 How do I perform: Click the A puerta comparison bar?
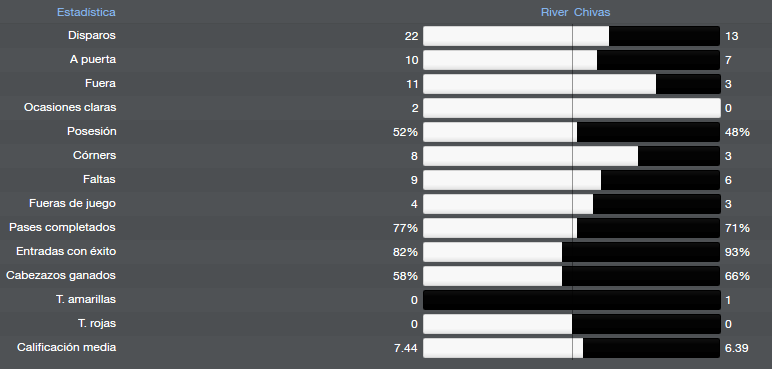click(572, 60)
